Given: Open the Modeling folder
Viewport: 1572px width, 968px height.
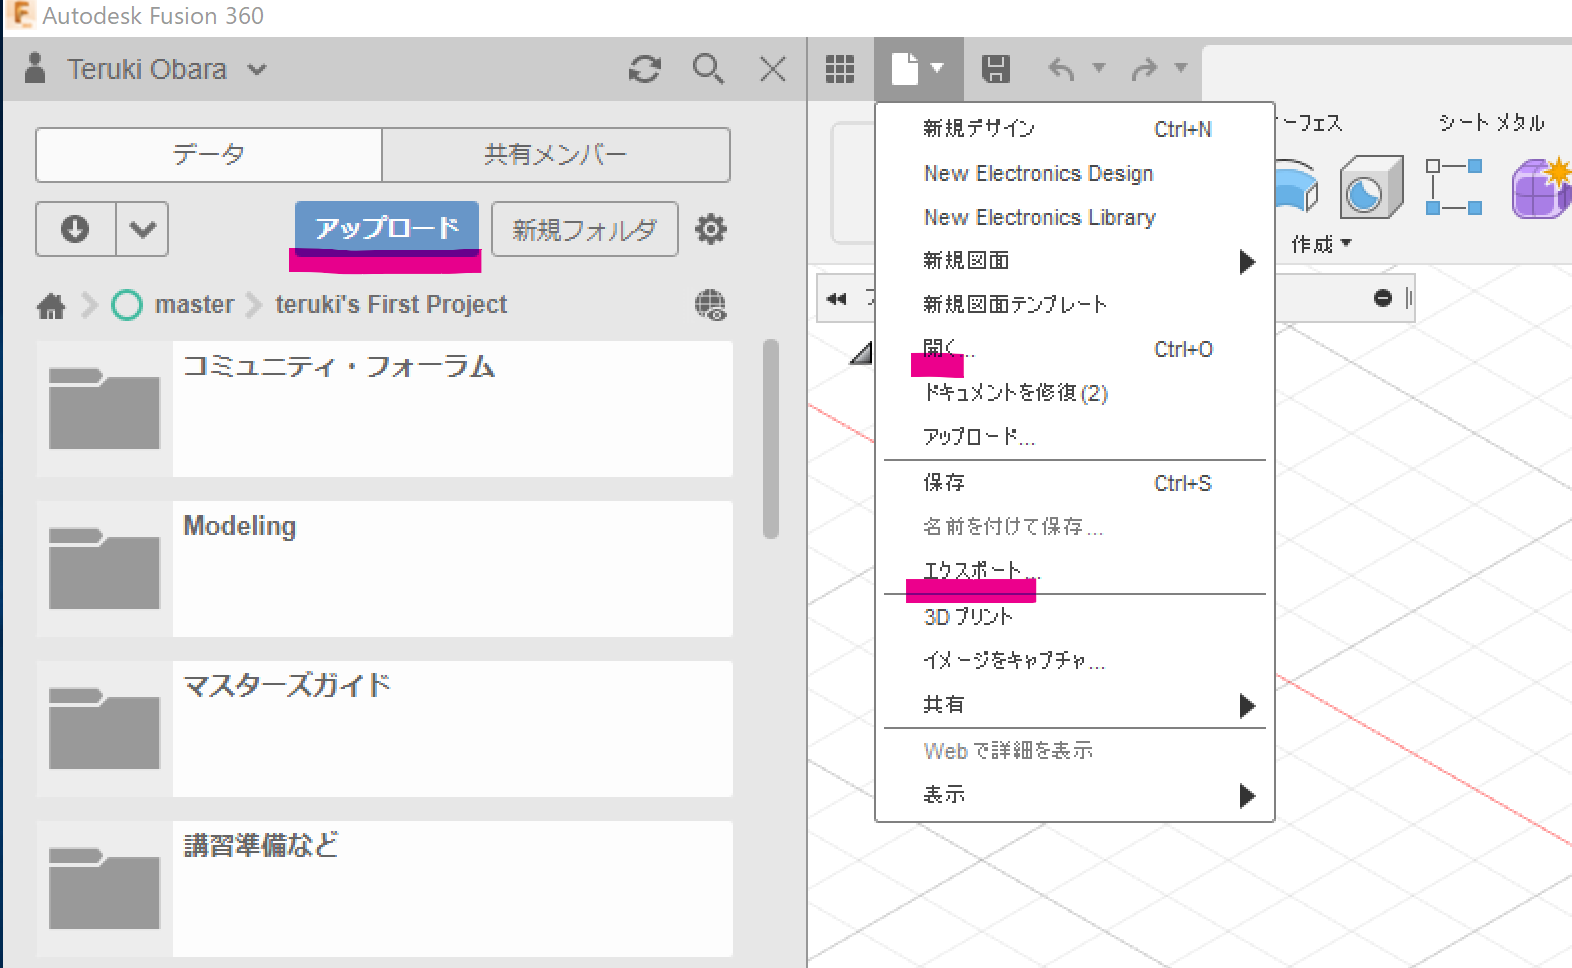Looking at the screenshot, I should [385, 569].
